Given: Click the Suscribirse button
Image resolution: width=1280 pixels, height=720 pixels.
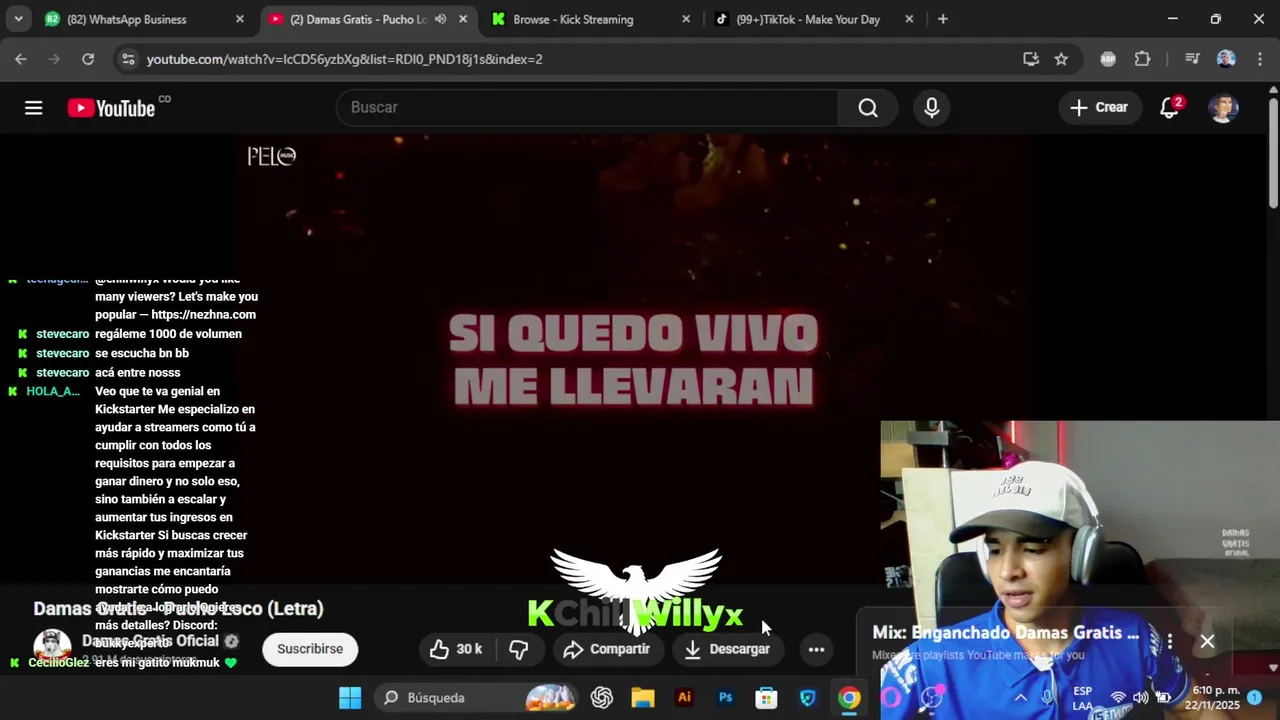Looking at the screenshot, I should tap(310, 649).
